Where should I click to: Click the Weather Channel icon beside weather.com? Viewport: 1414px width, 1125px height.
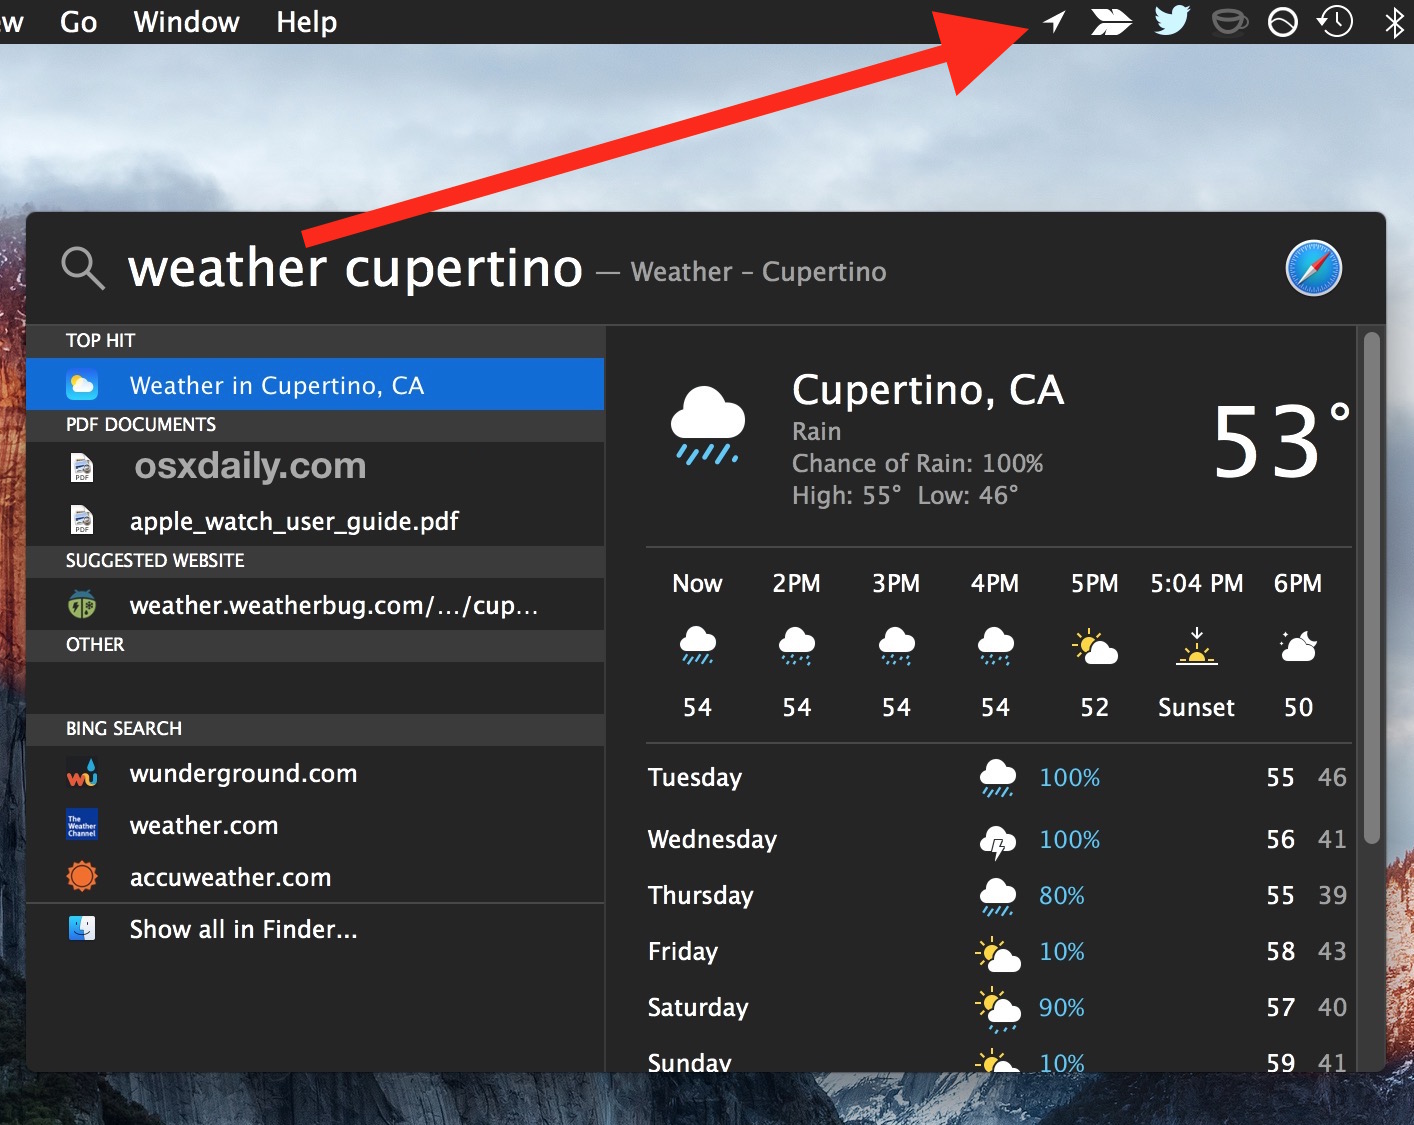[81, 824]
